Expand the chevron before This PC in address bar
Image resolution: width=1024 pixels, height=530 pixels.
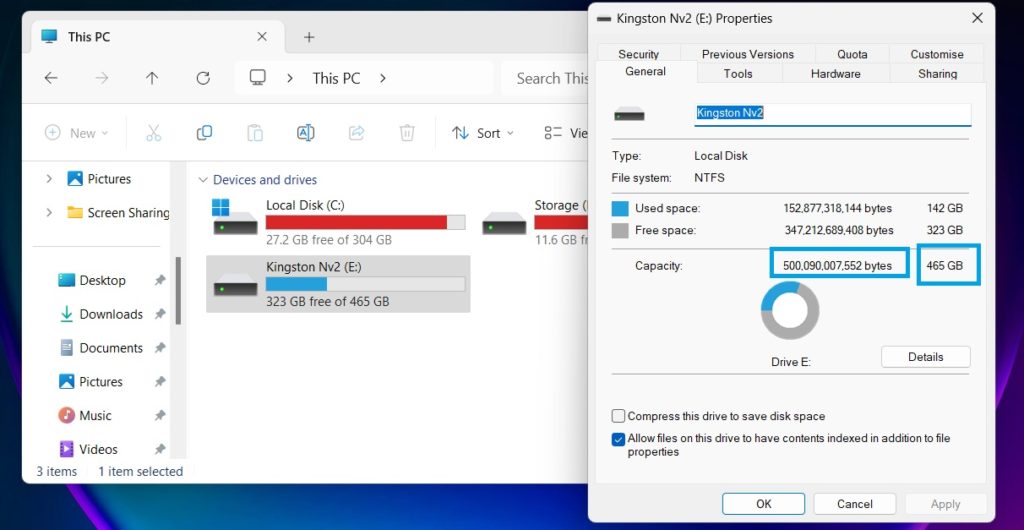(290, 78)
